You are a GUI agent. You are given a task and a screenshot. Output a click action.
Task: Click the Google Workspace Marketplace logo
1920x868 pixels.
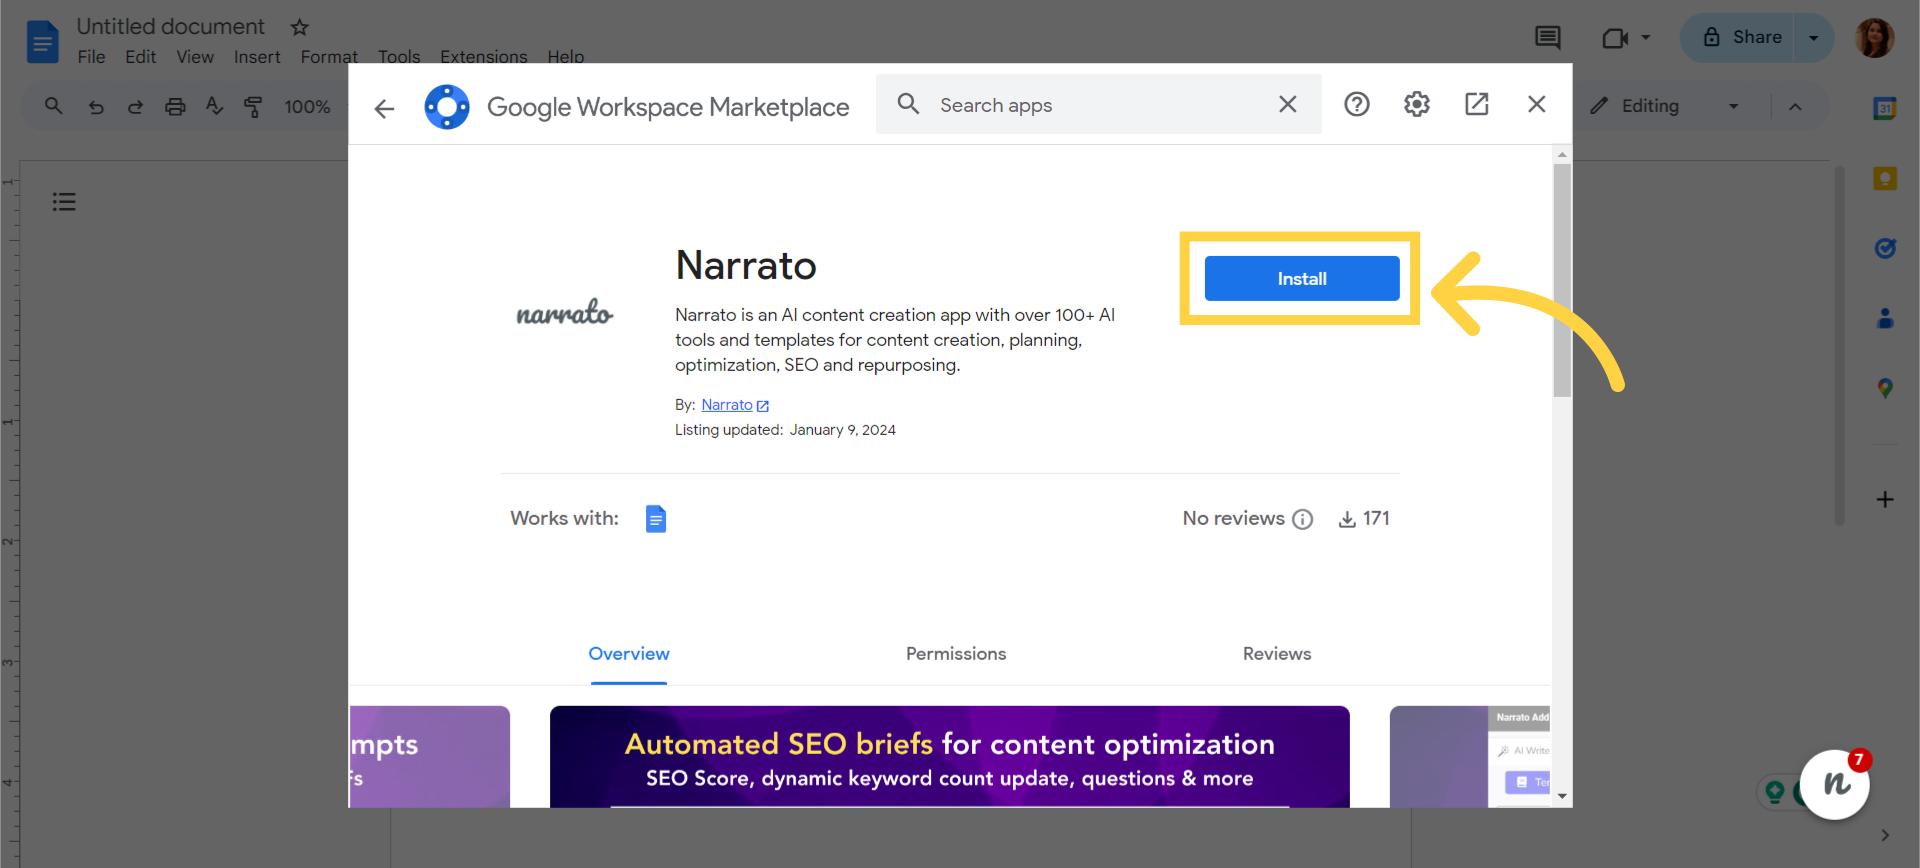[447, 107]
